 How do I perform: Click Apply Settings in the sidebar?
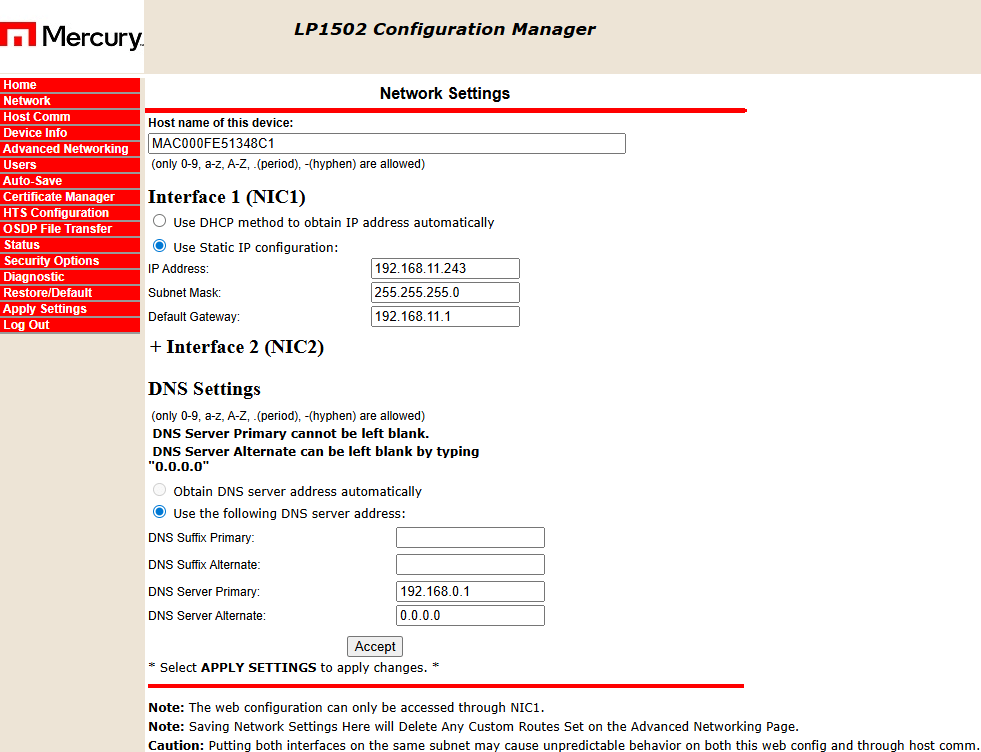[x=69, y=309]
